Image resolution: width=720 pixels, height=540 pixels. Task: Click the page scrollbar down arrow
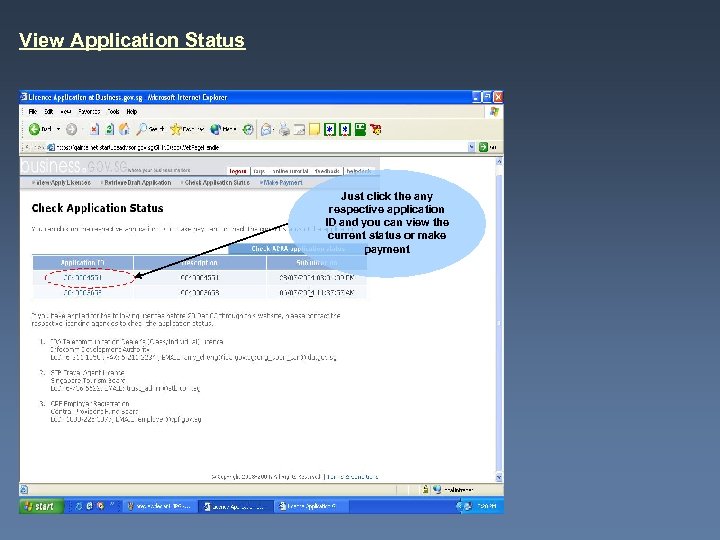[x=499, y=478]
